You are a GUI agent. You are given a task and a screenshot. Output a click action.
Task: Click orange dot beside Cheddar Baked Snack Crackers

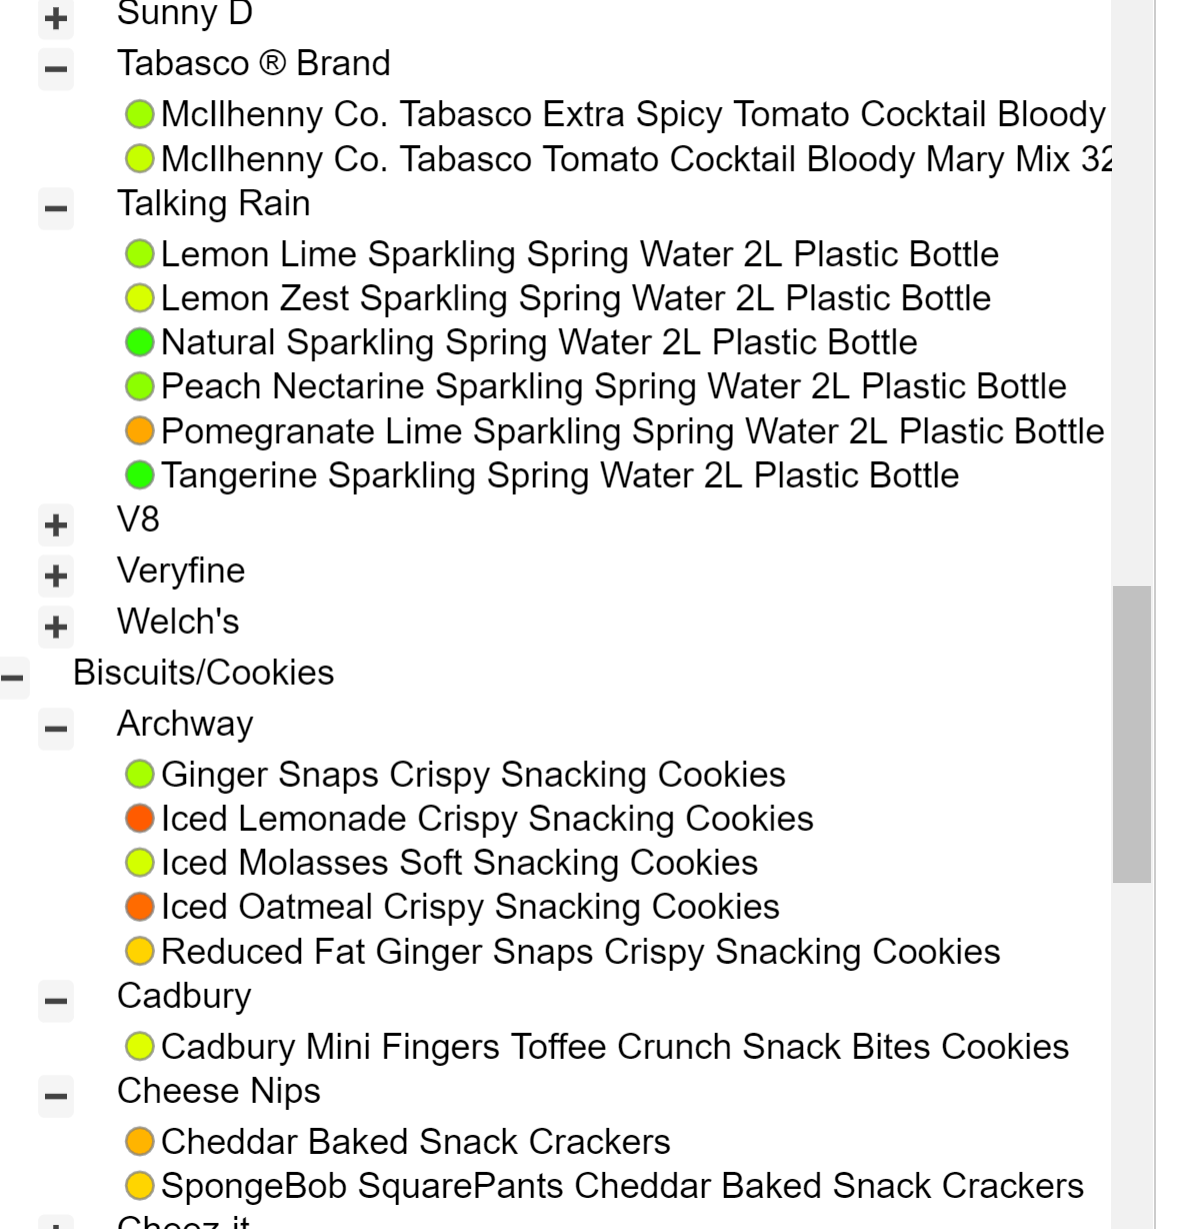pyautogui.click(x=139, y=1142)
